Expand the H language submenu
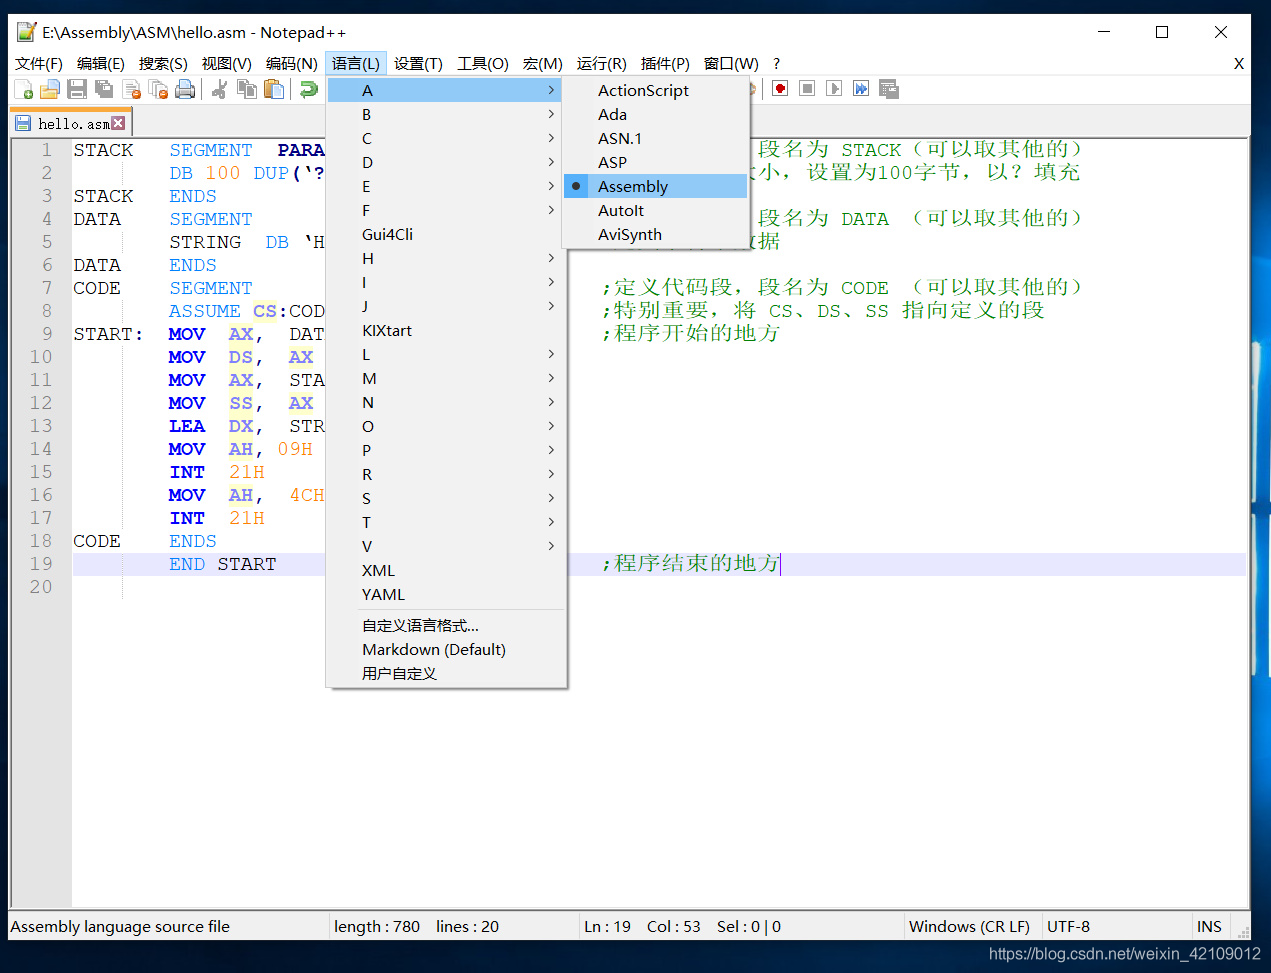Viewport: 1271px width, 973px height. tap(445, 258)
